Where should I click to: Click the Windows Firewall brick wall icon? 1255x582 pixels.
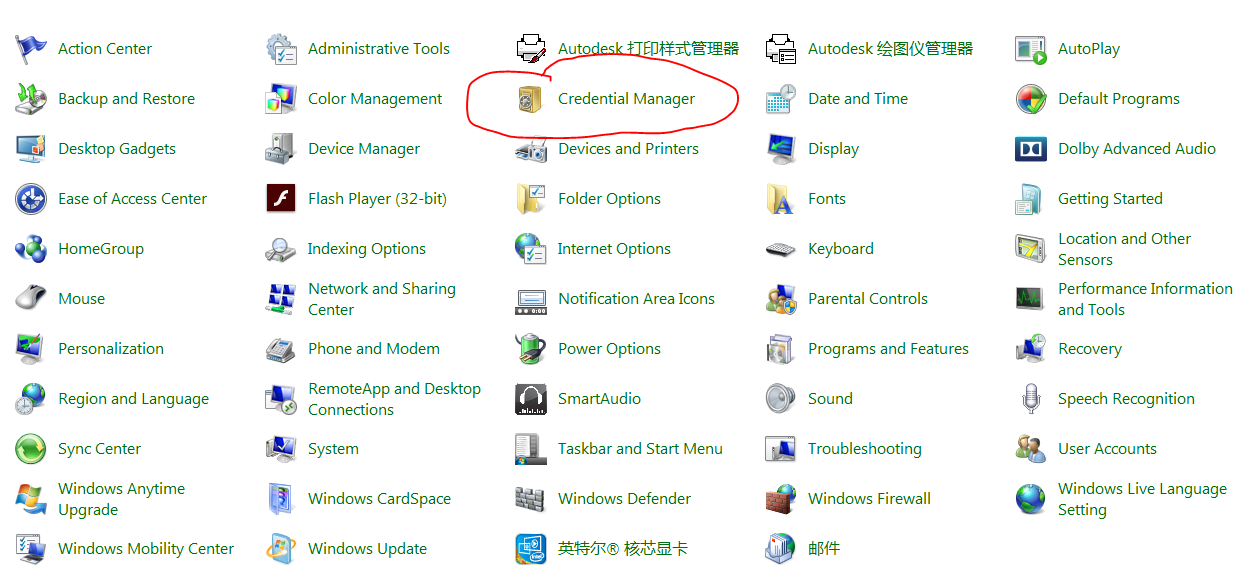pos(780,499)
